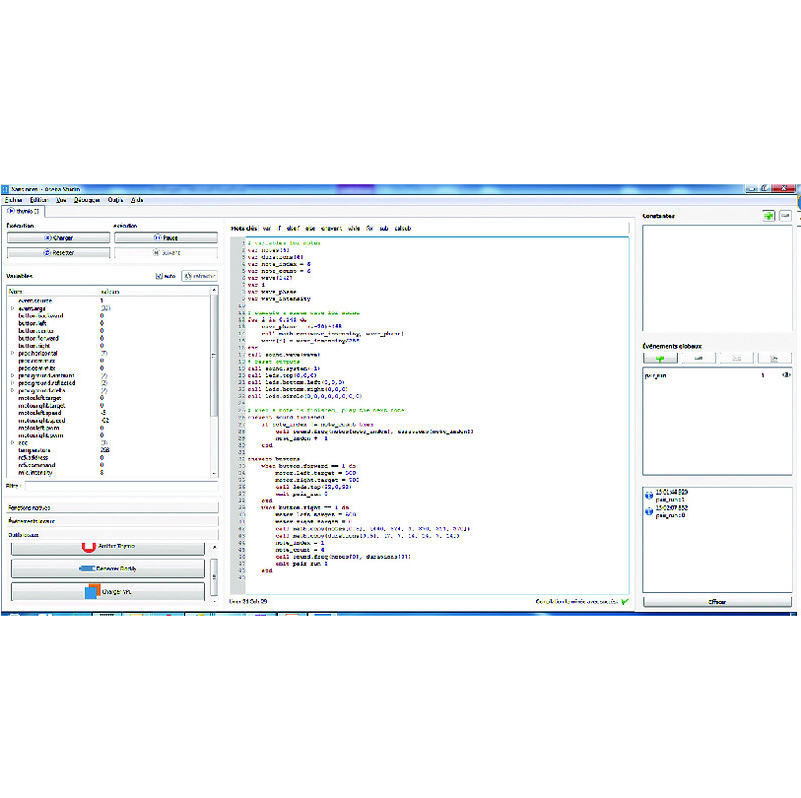Click the remove constant icon button

pos(785,216)
